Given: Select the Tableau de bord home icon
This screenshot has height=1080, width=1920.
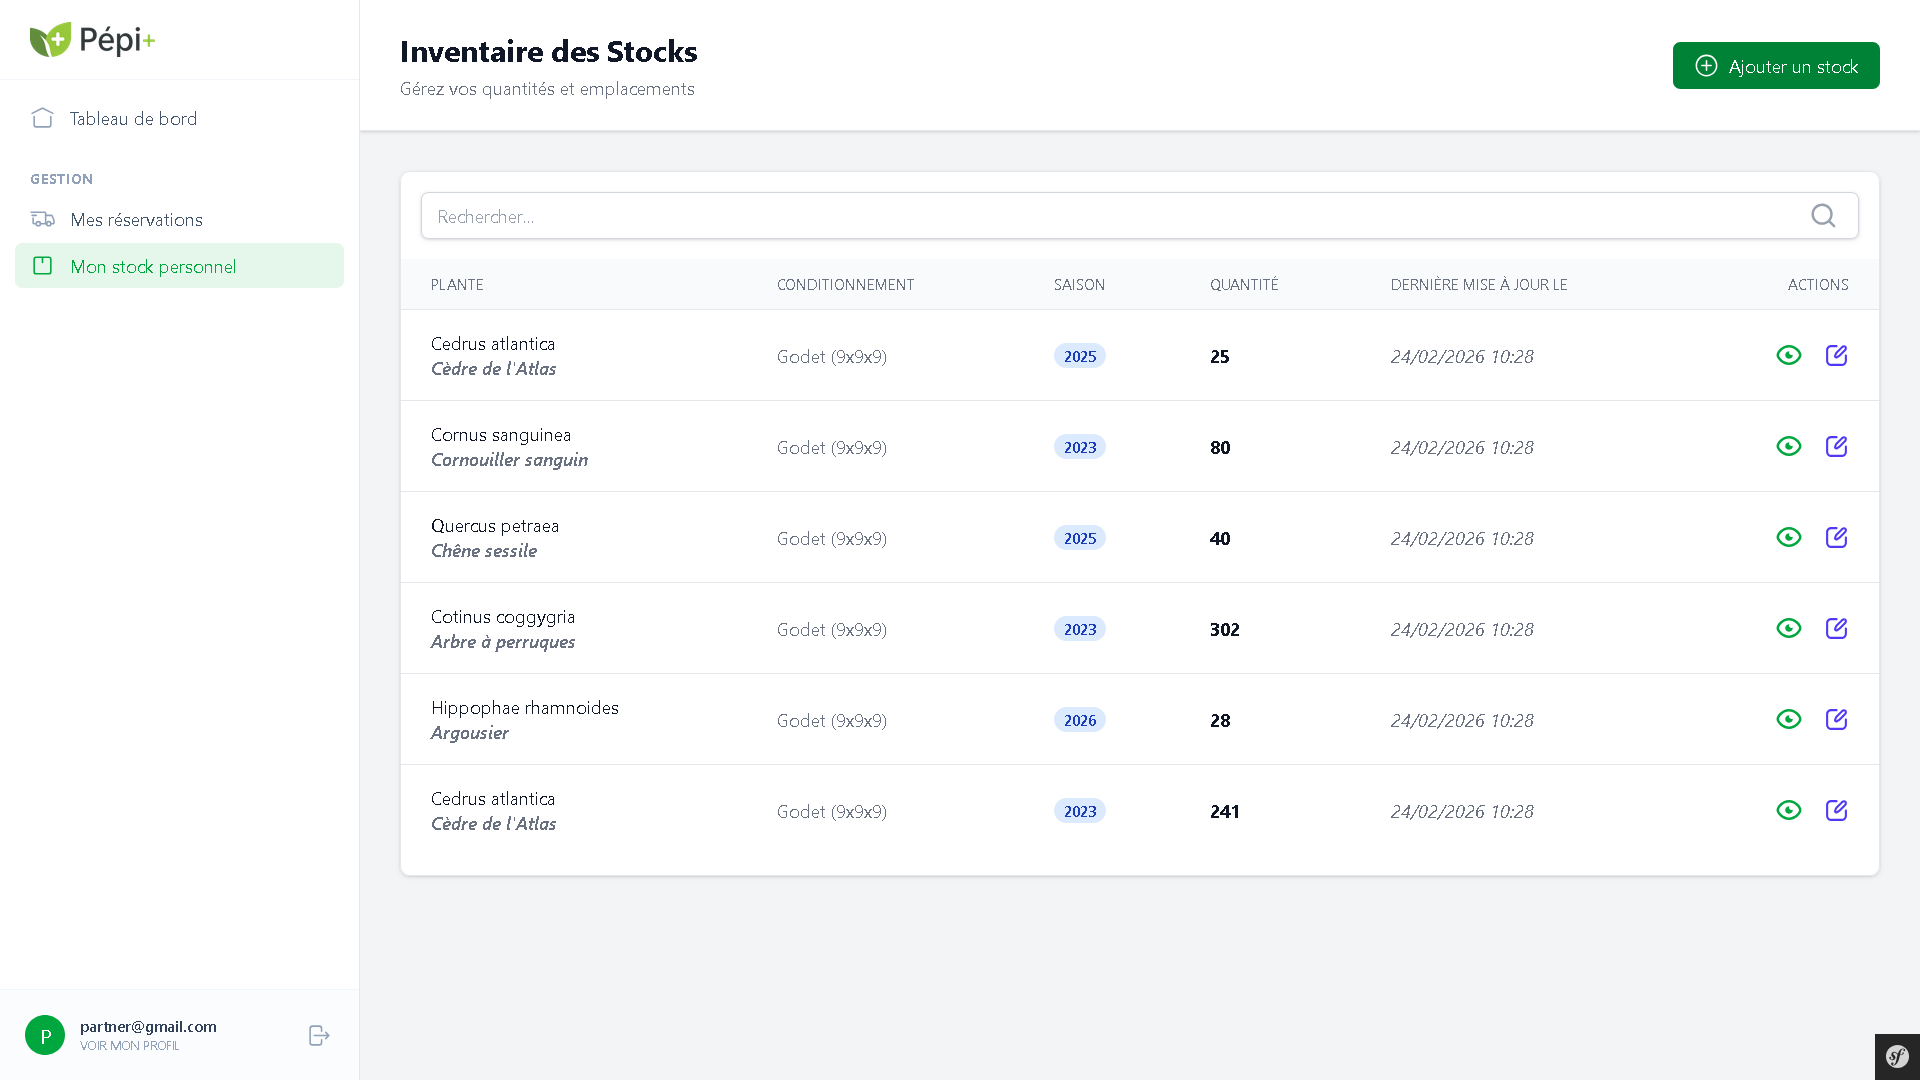Looking at the screenshot, I should click(x=42, y=118).
